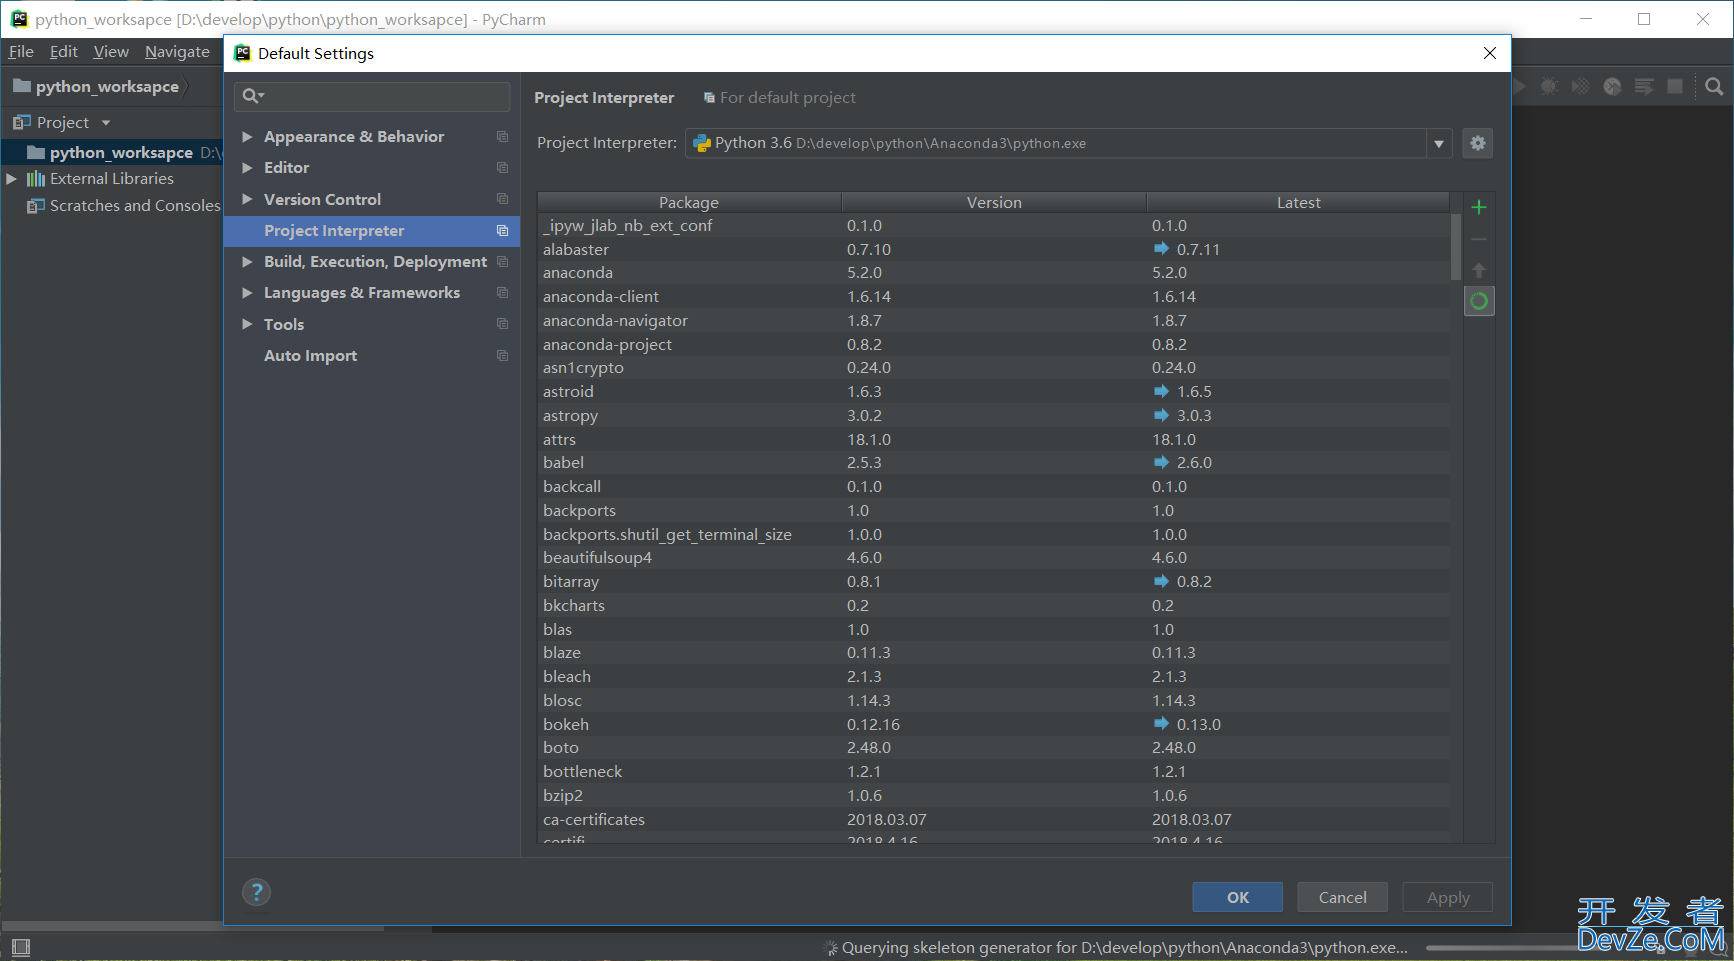Close the Default Settings dialog
Image resolution: width=1734 pixels, height=961 pixels.
click(1489, 53)
